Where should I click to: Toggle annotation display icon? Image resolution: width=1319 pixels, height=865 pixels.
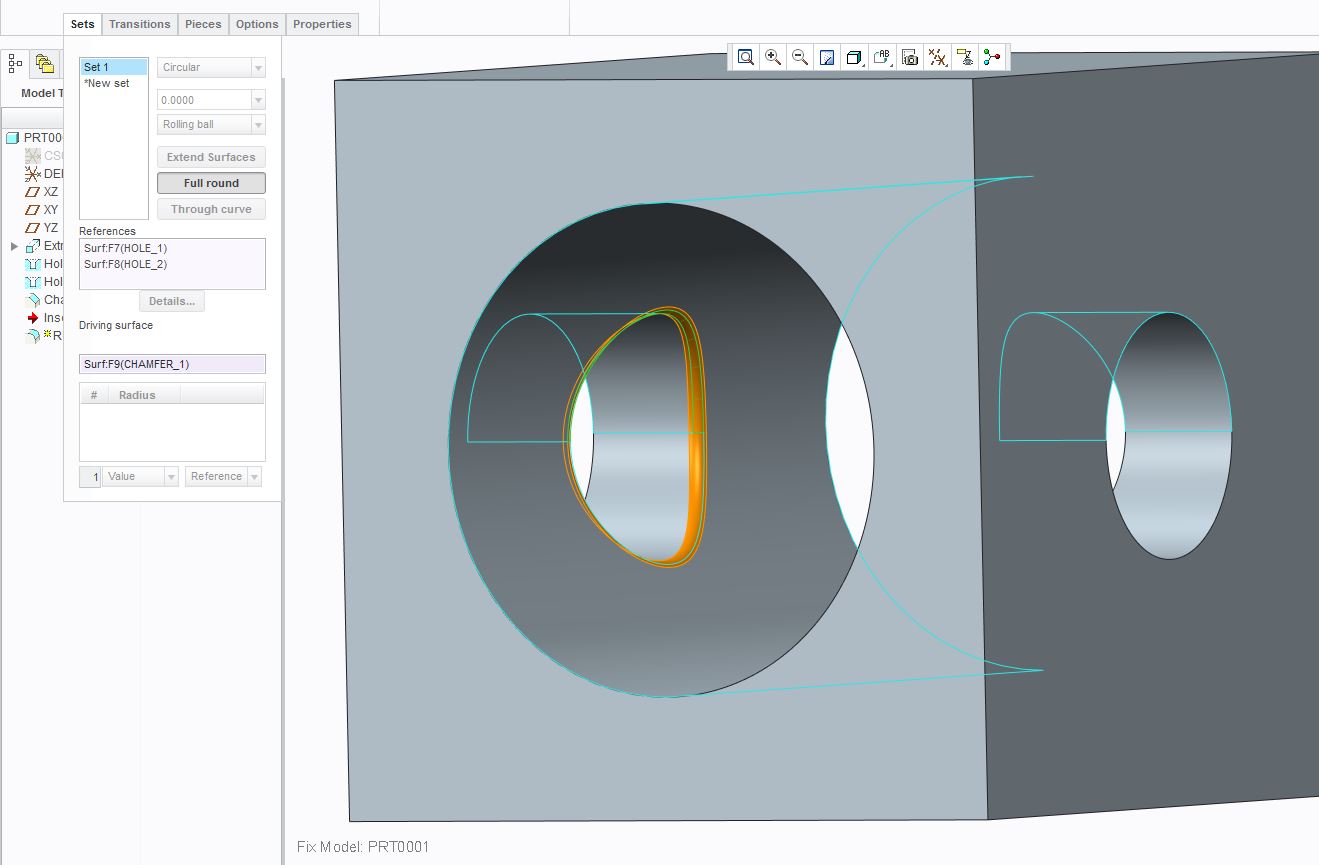pos(964,57)
